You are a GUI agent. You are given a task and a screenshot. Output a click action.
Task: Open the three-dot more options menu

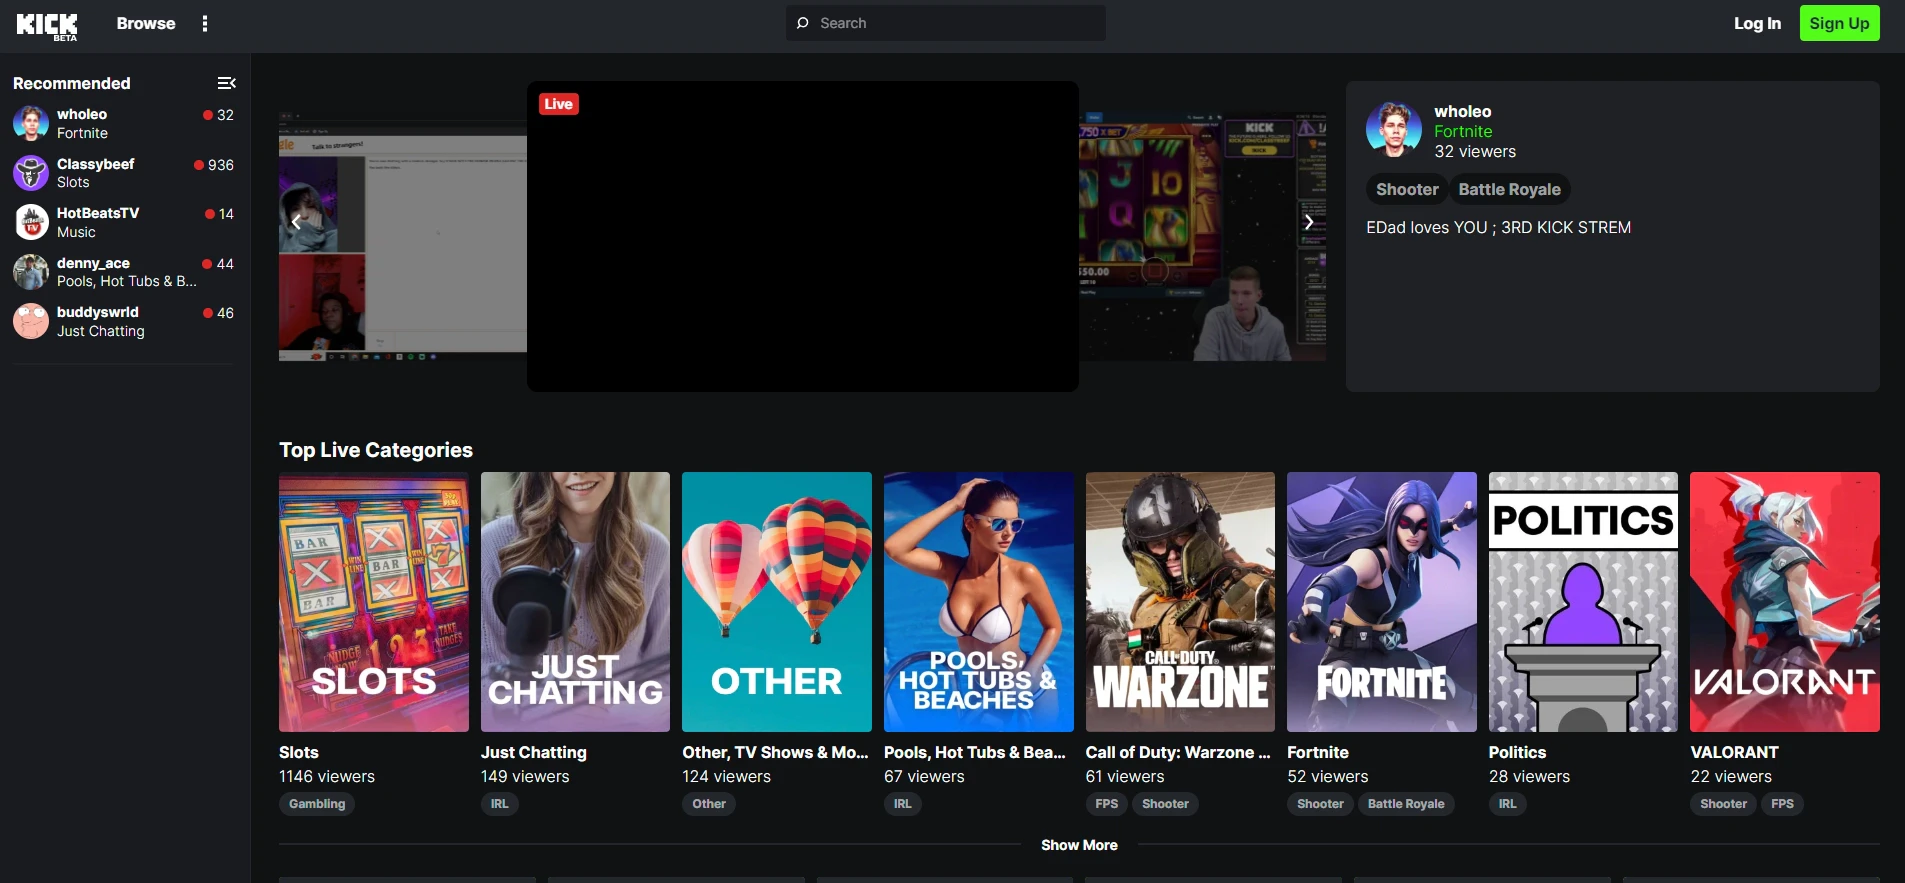tap(205, 24)
